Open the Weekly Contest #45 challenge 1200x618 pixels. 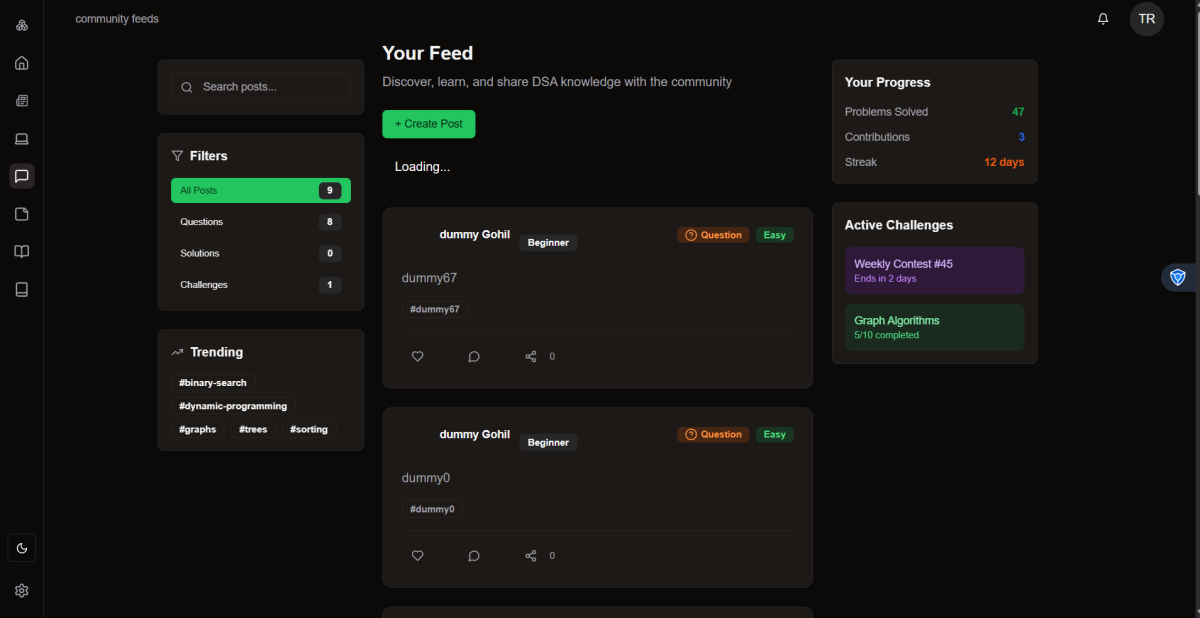point(933,270)
